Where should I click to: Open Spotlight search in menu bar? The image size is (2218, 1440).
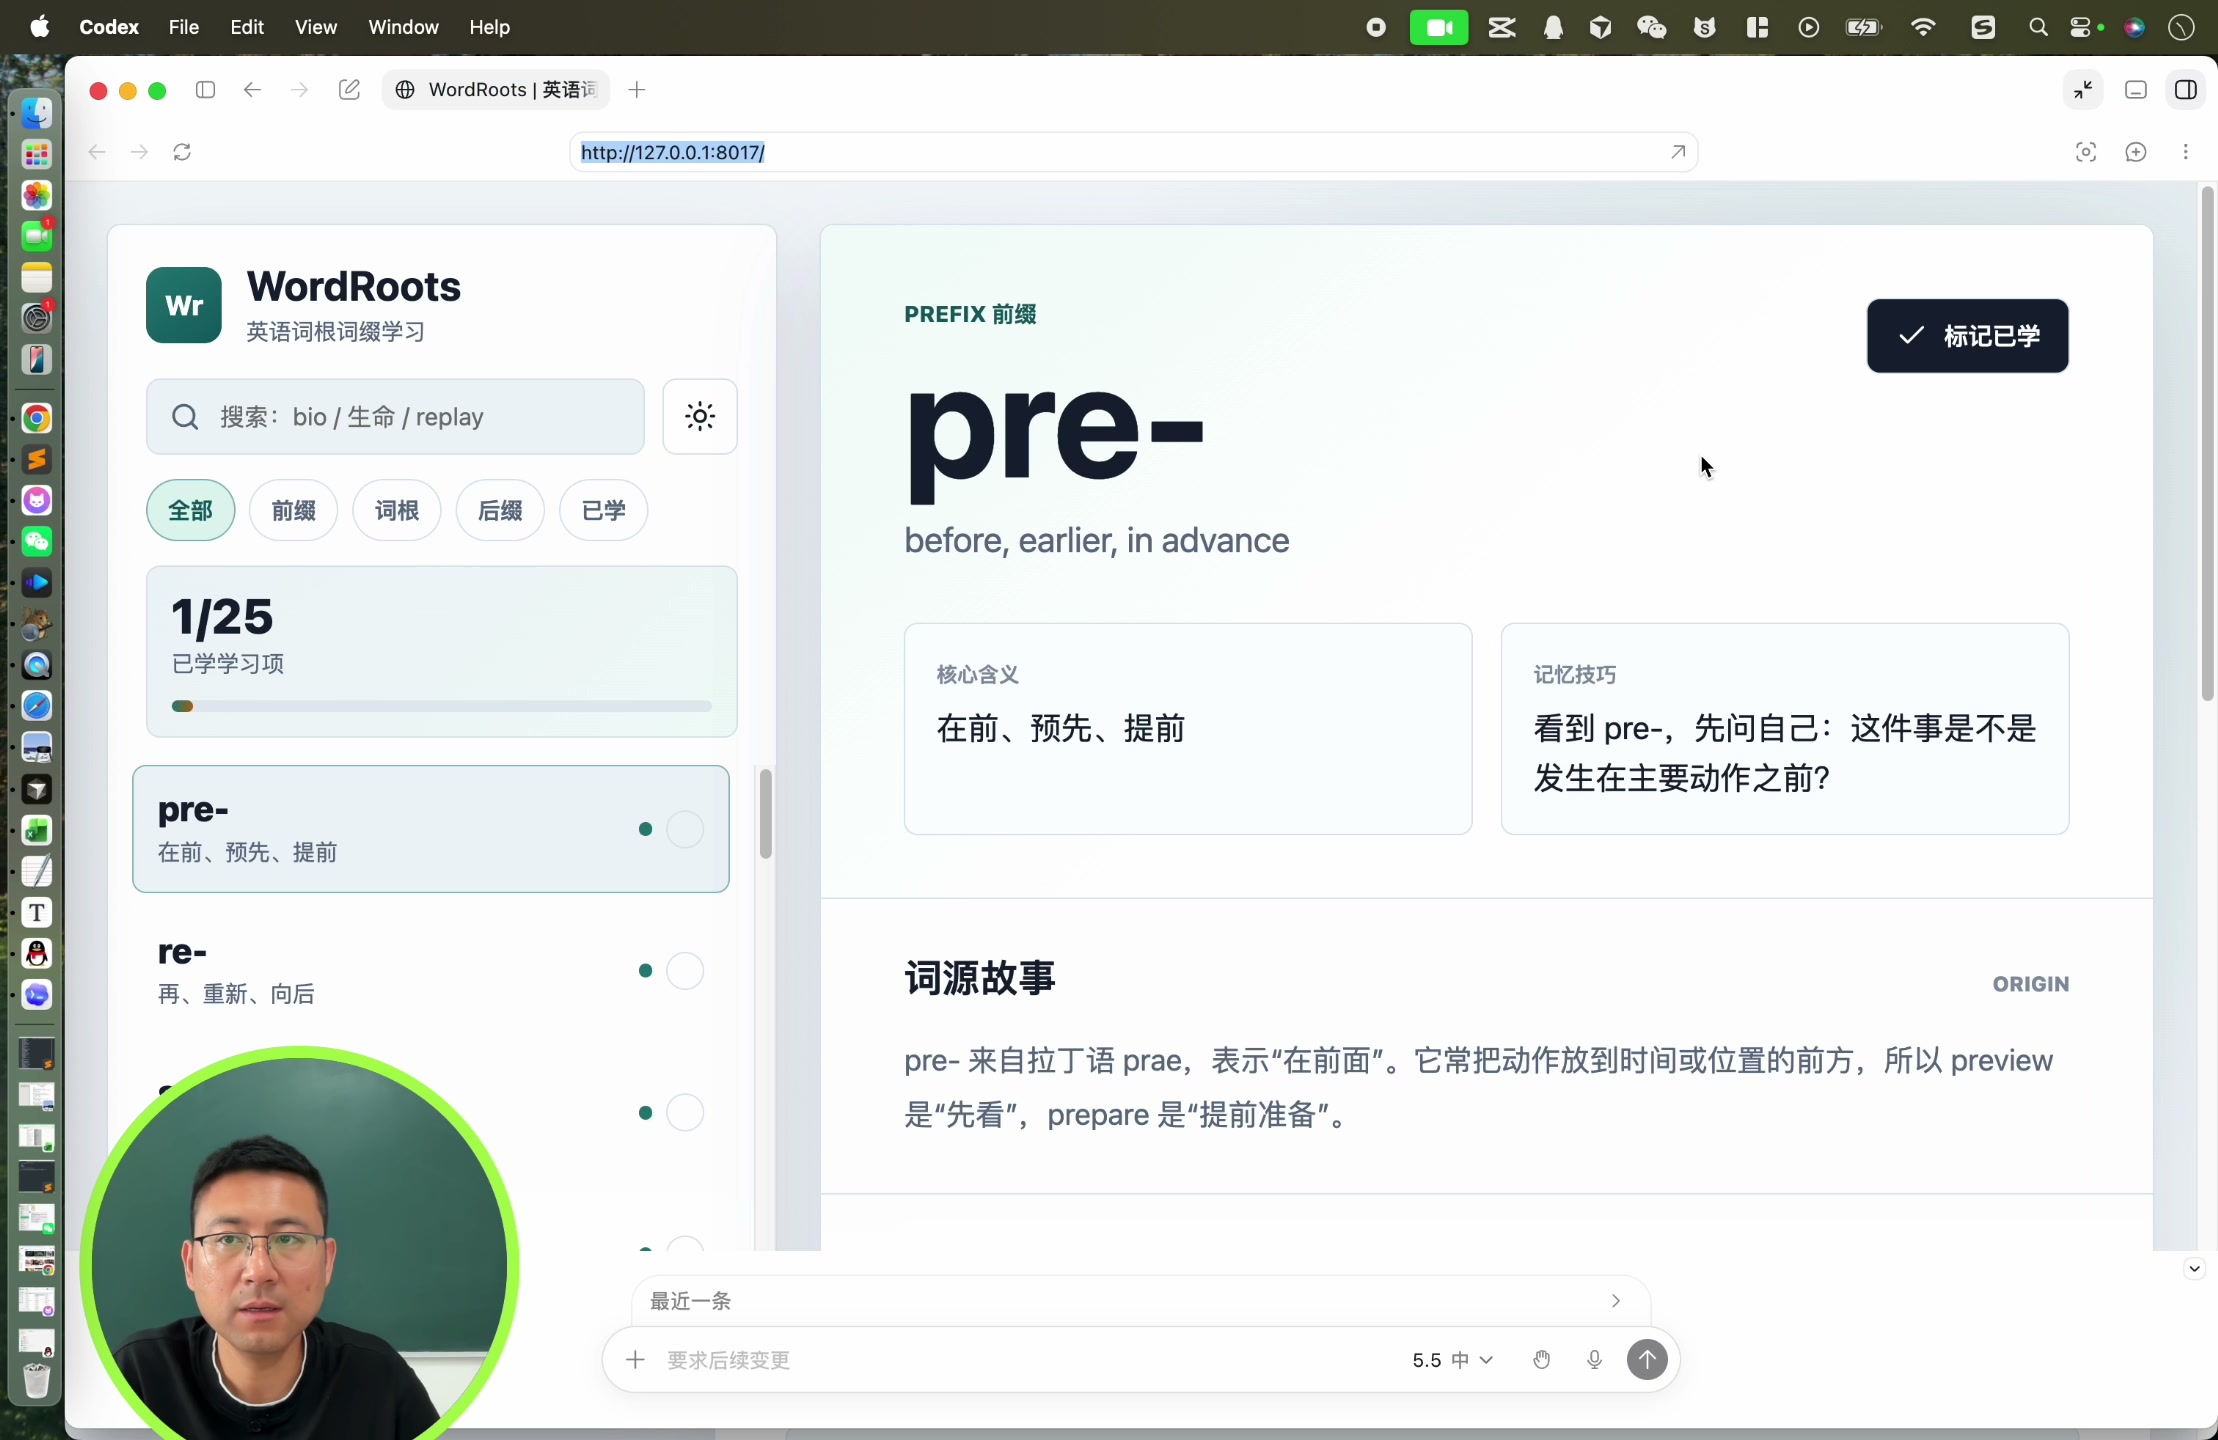[x=2037, y=27]
